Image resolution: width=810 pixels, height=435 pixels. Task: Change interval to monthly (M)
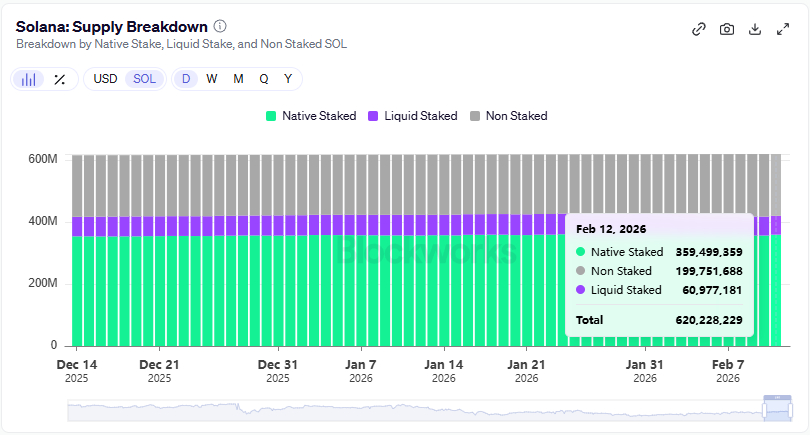pos(238,79)
